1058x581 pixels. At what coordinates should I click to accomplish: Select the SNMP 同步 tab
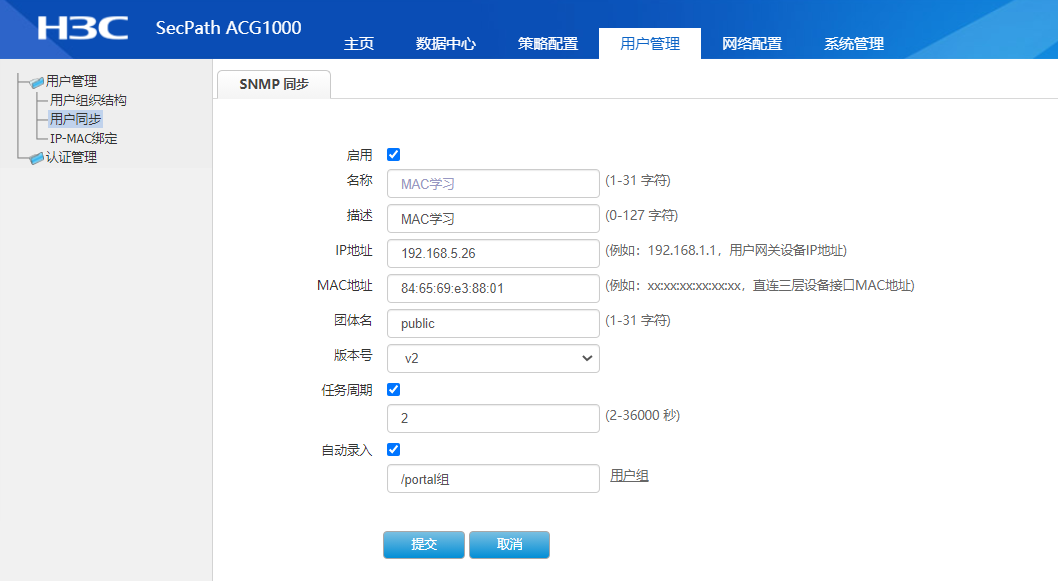point(274,84)
